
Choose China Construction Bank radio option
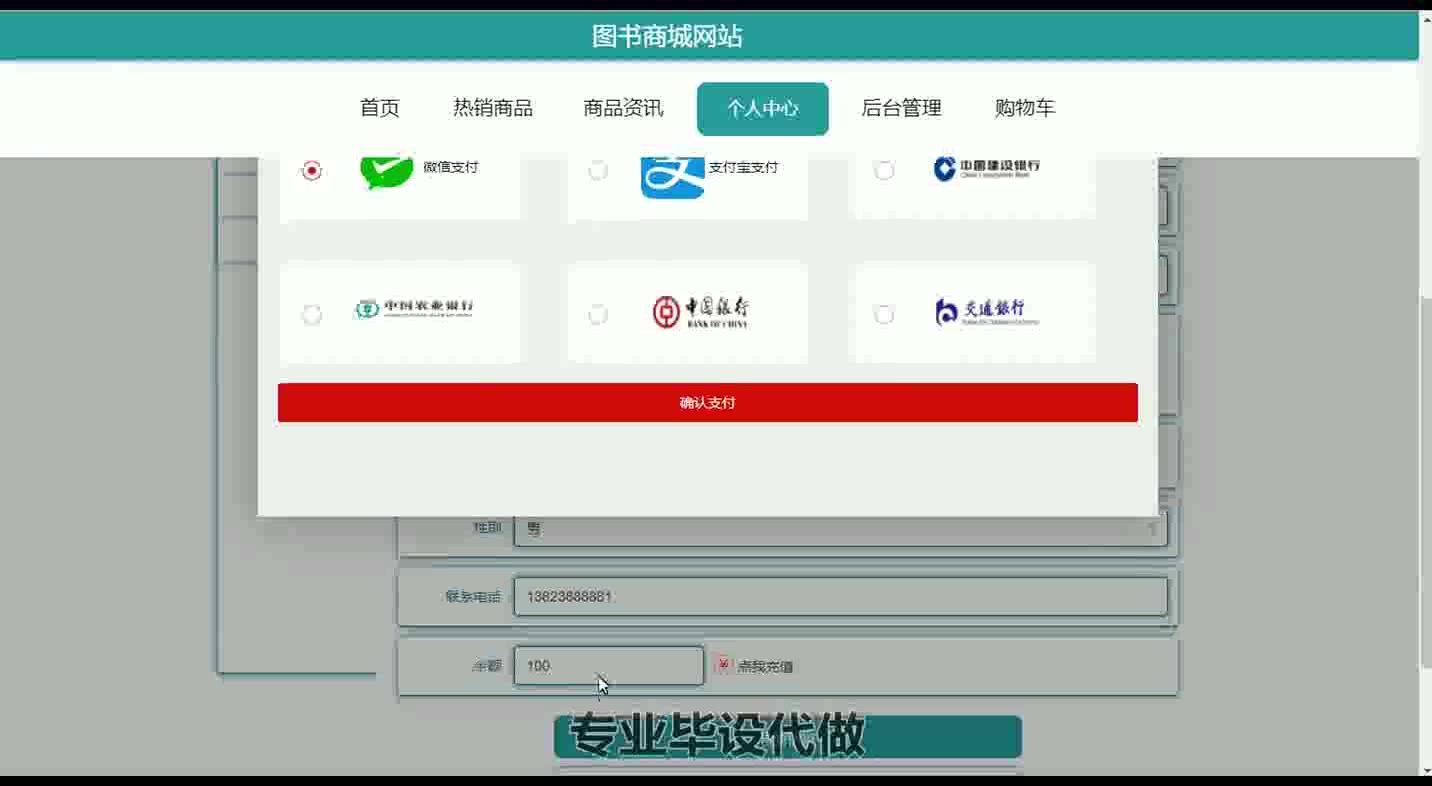coord(884,170)
